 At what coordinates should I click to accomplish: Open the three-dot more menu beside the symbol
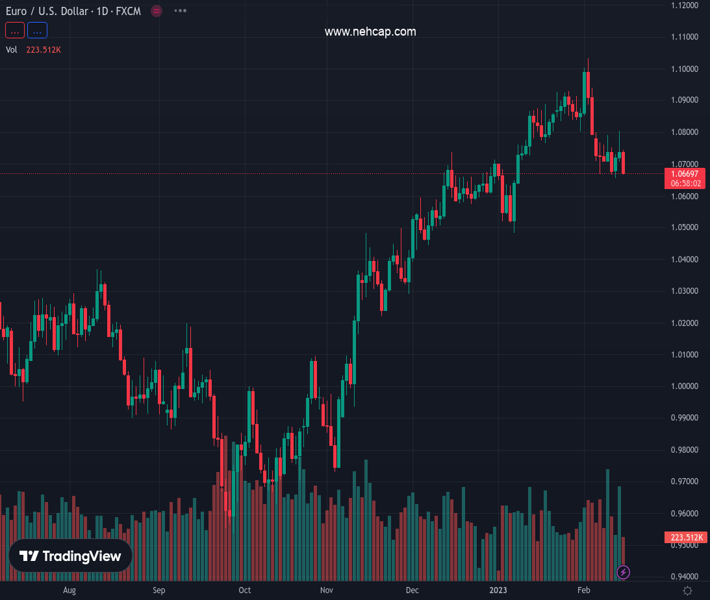click(x=180, y=11)
